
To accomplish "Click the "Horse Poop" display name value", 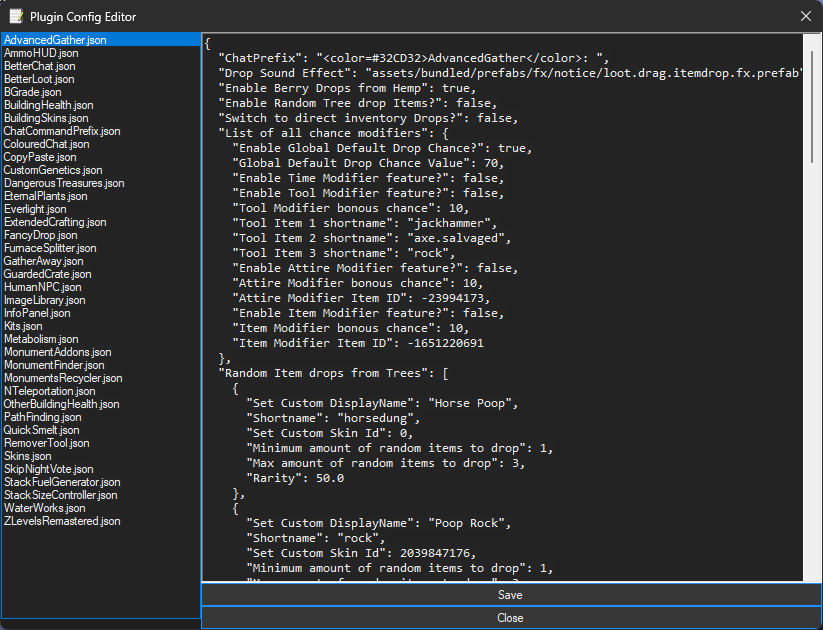I will pyautogui.click(x=470, y=403).
